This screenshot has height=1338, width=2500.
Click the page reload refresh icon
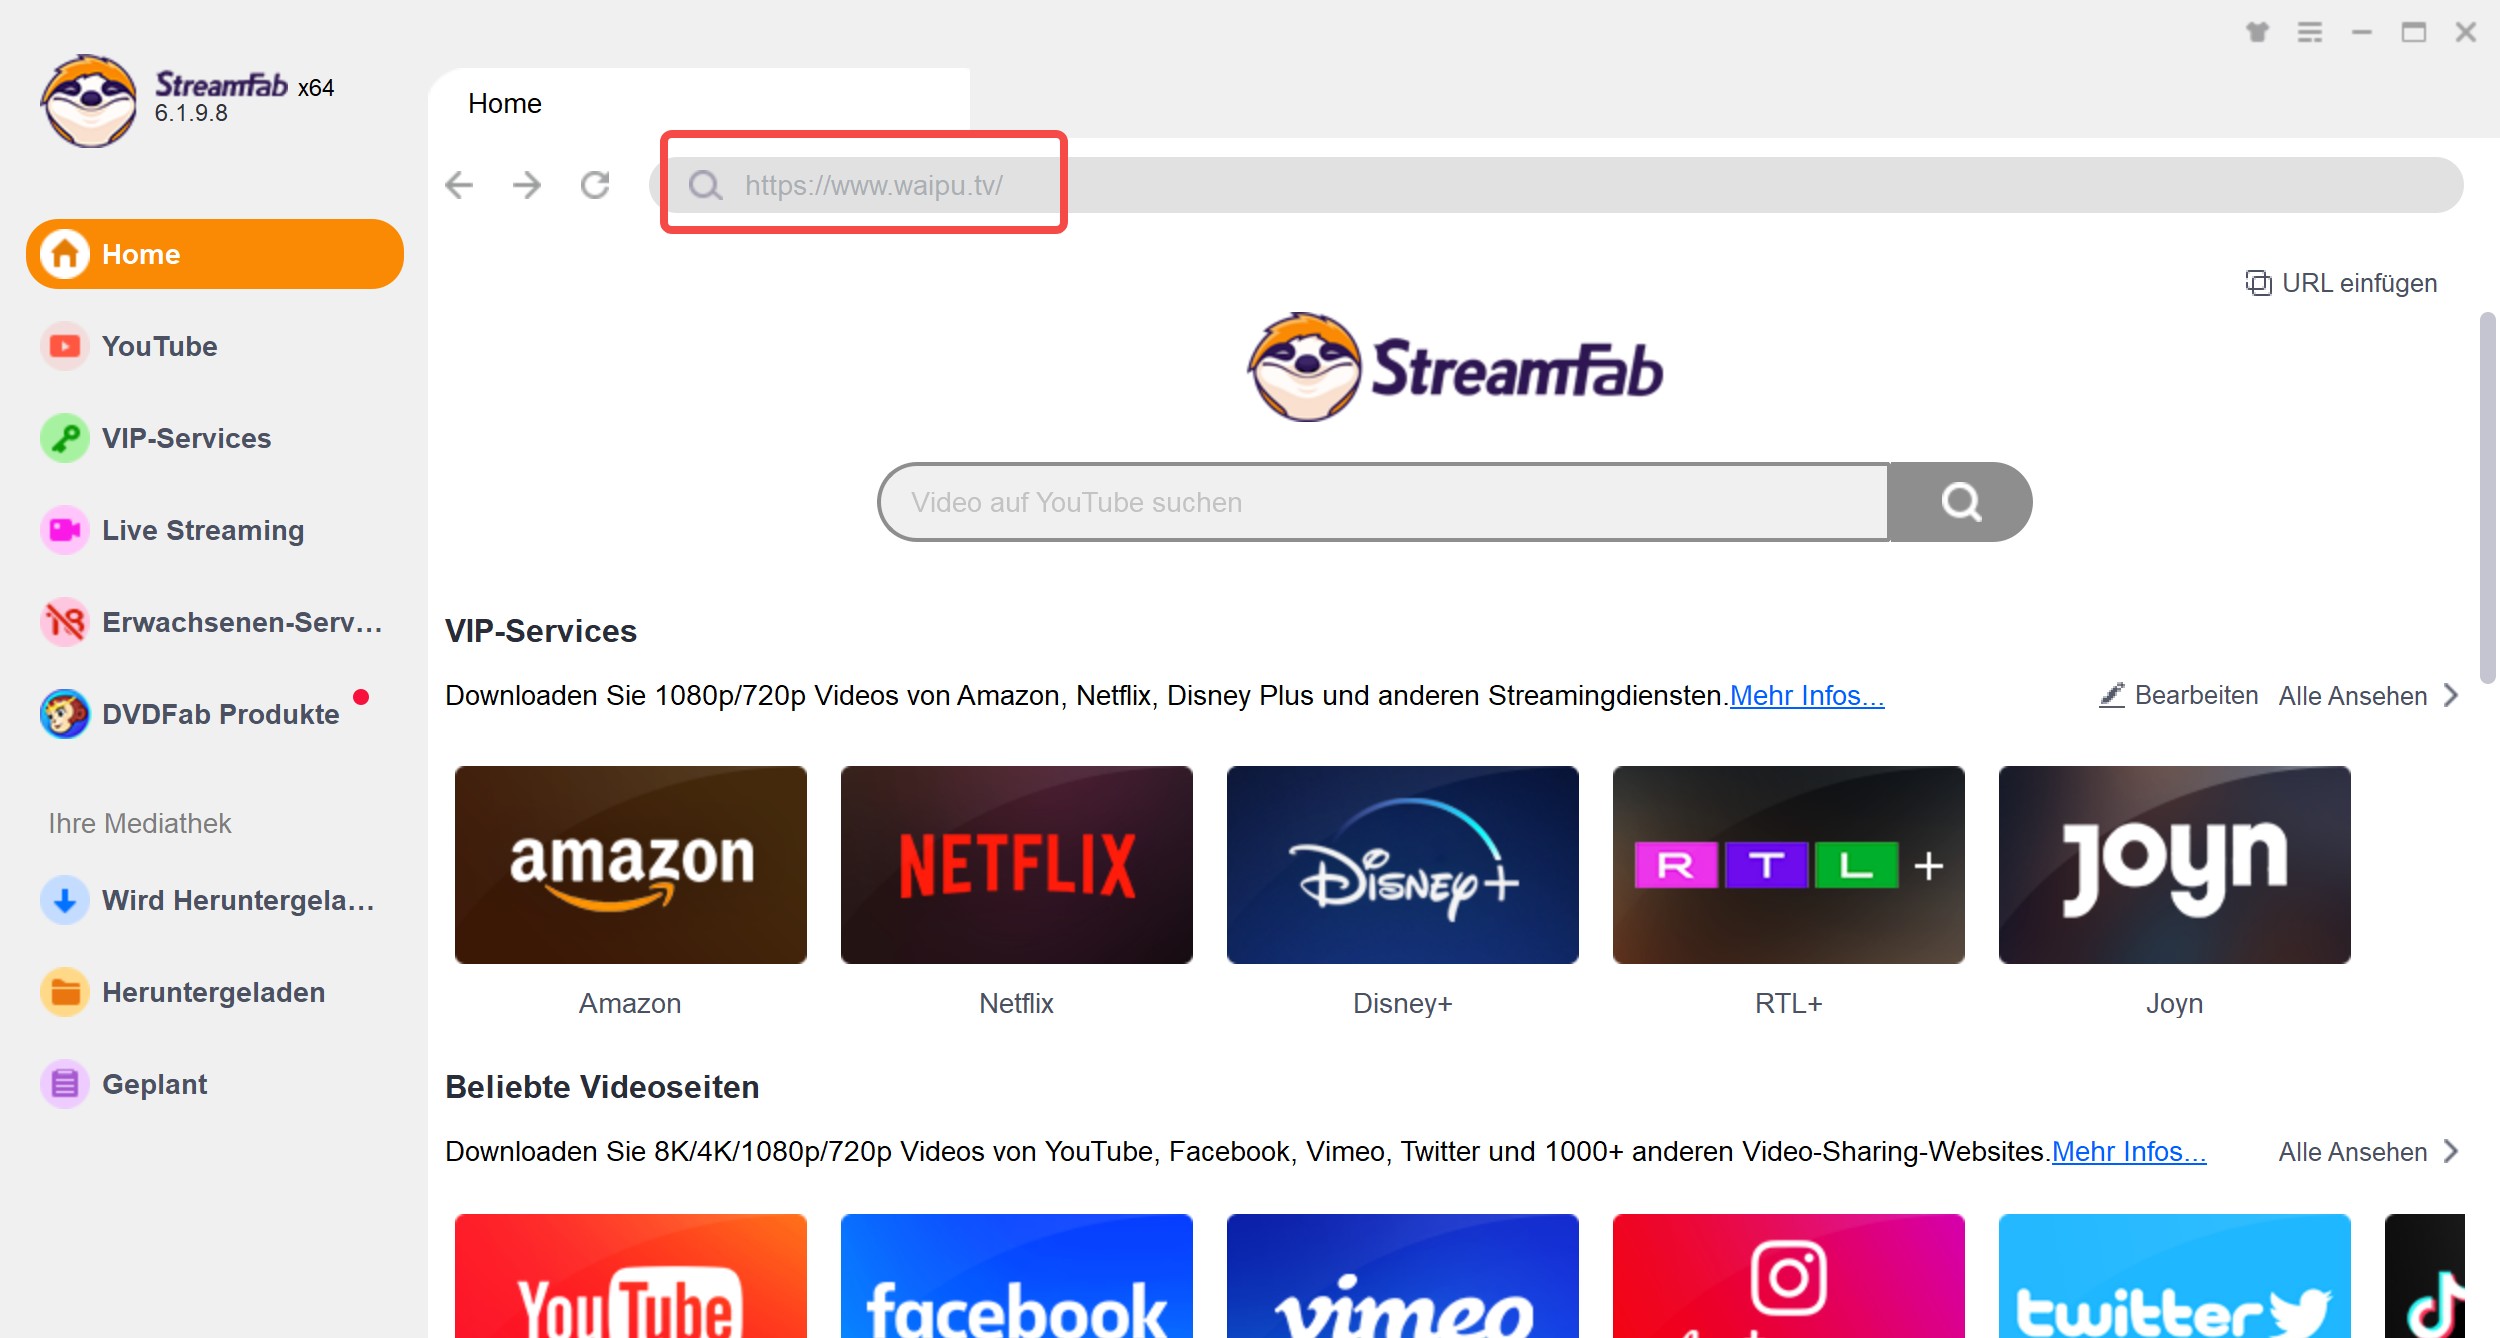click(597, 184)
